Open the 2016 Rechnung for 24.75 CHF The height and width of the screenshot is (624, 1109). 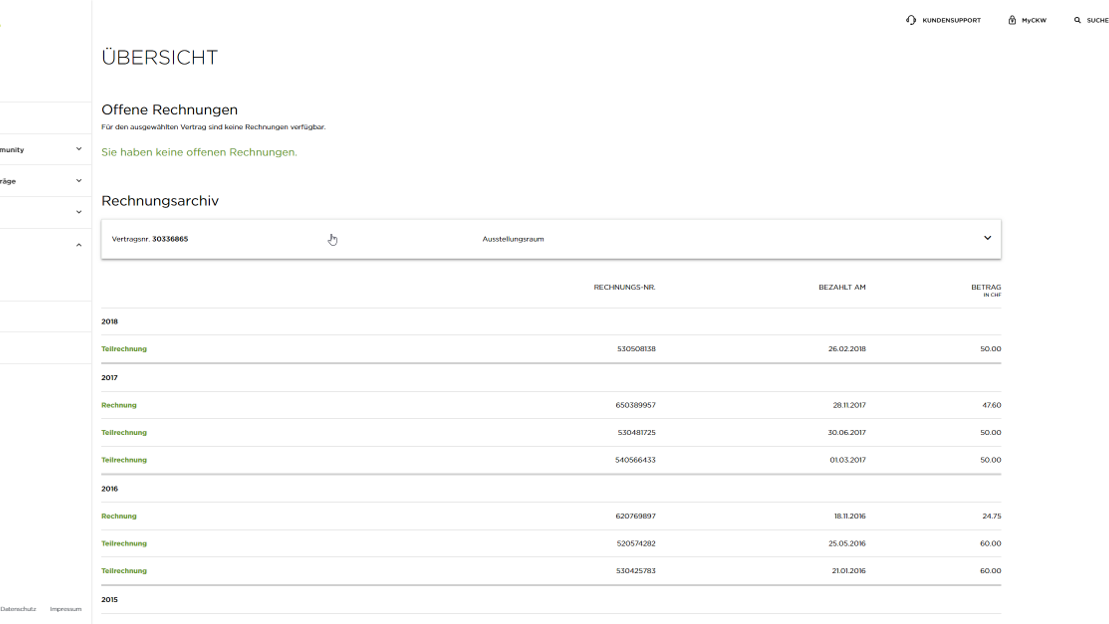pos(119,516)
